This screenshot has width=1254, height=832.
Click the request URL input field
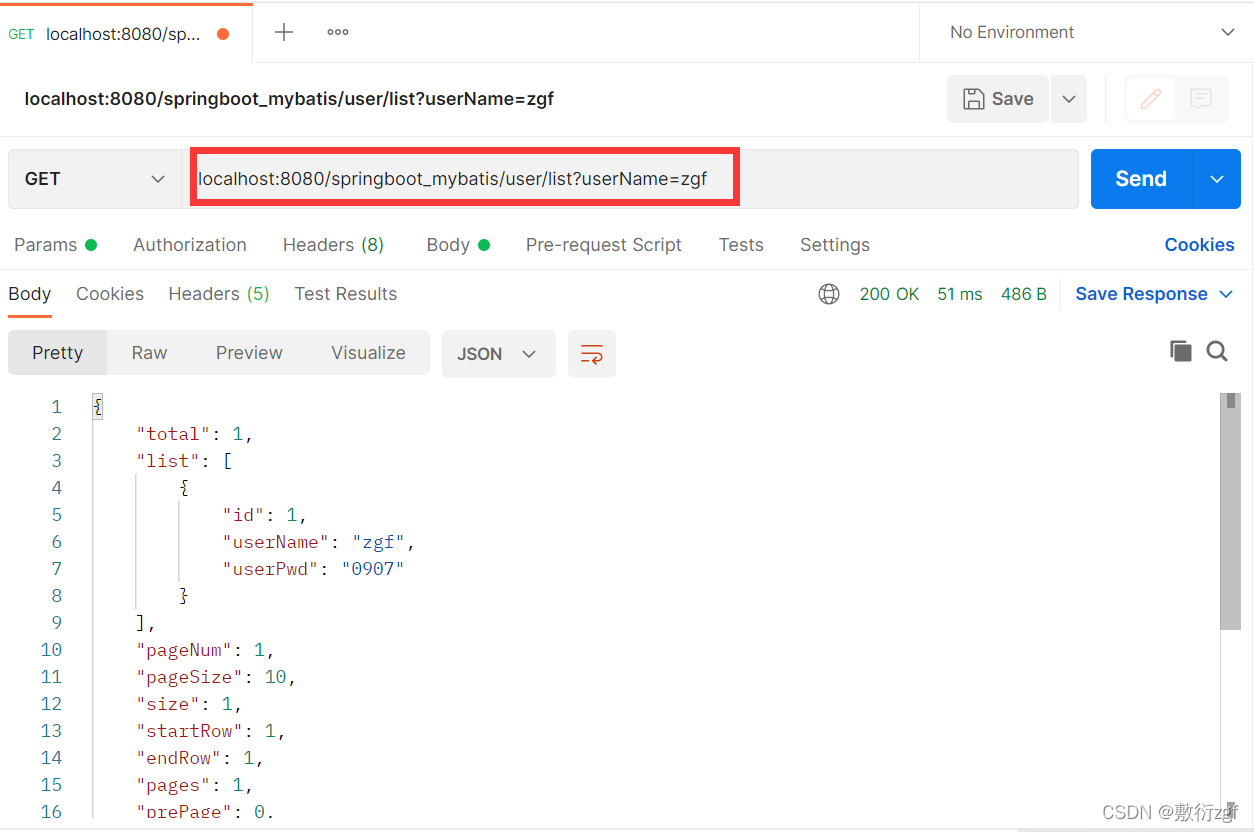pos(630,179)
